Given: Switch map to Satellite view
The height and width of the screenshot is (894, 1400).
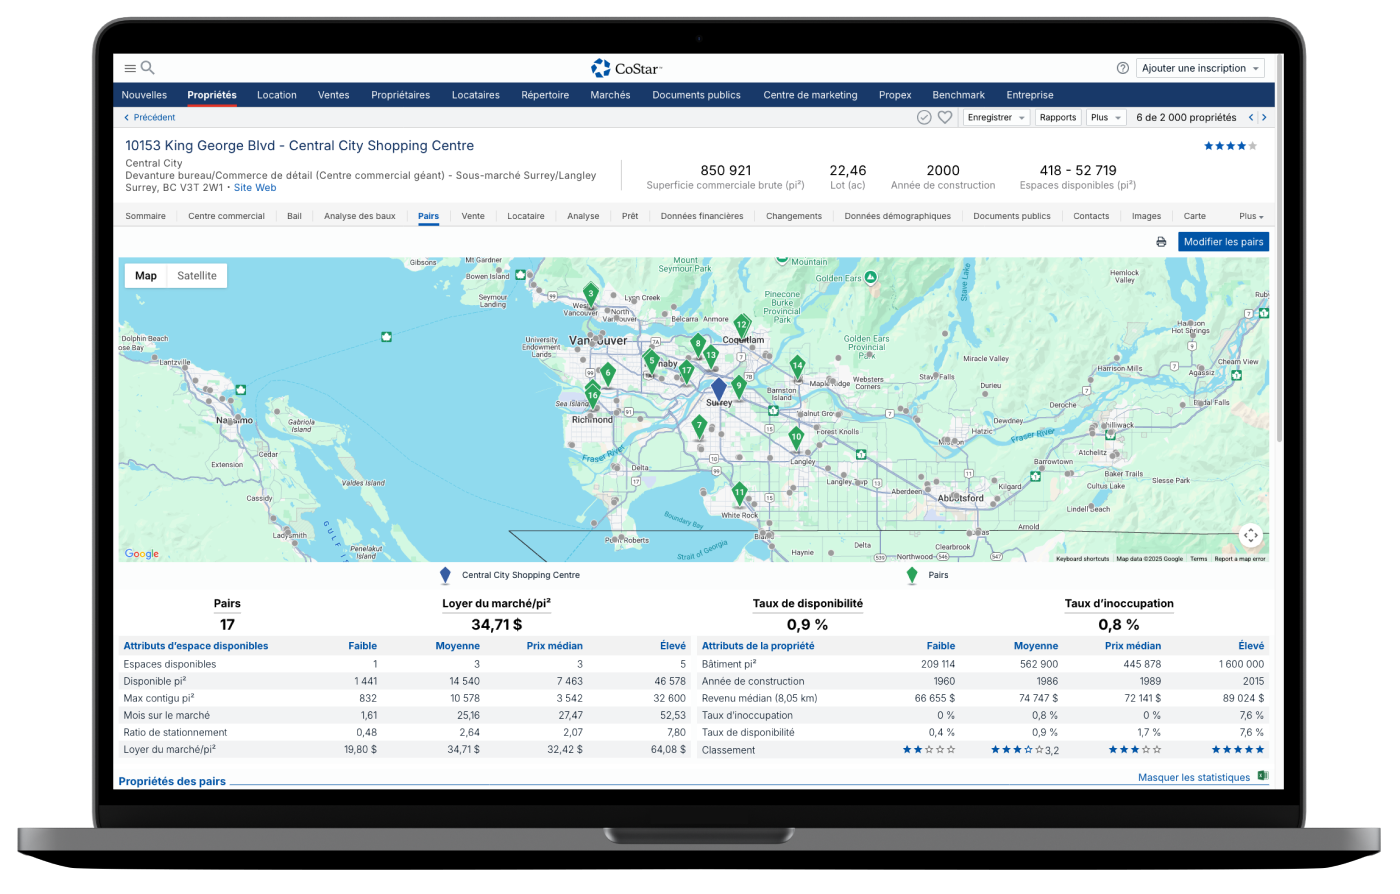Looking at the screenshot, I should pyautogui.click(x=197, y=276).
